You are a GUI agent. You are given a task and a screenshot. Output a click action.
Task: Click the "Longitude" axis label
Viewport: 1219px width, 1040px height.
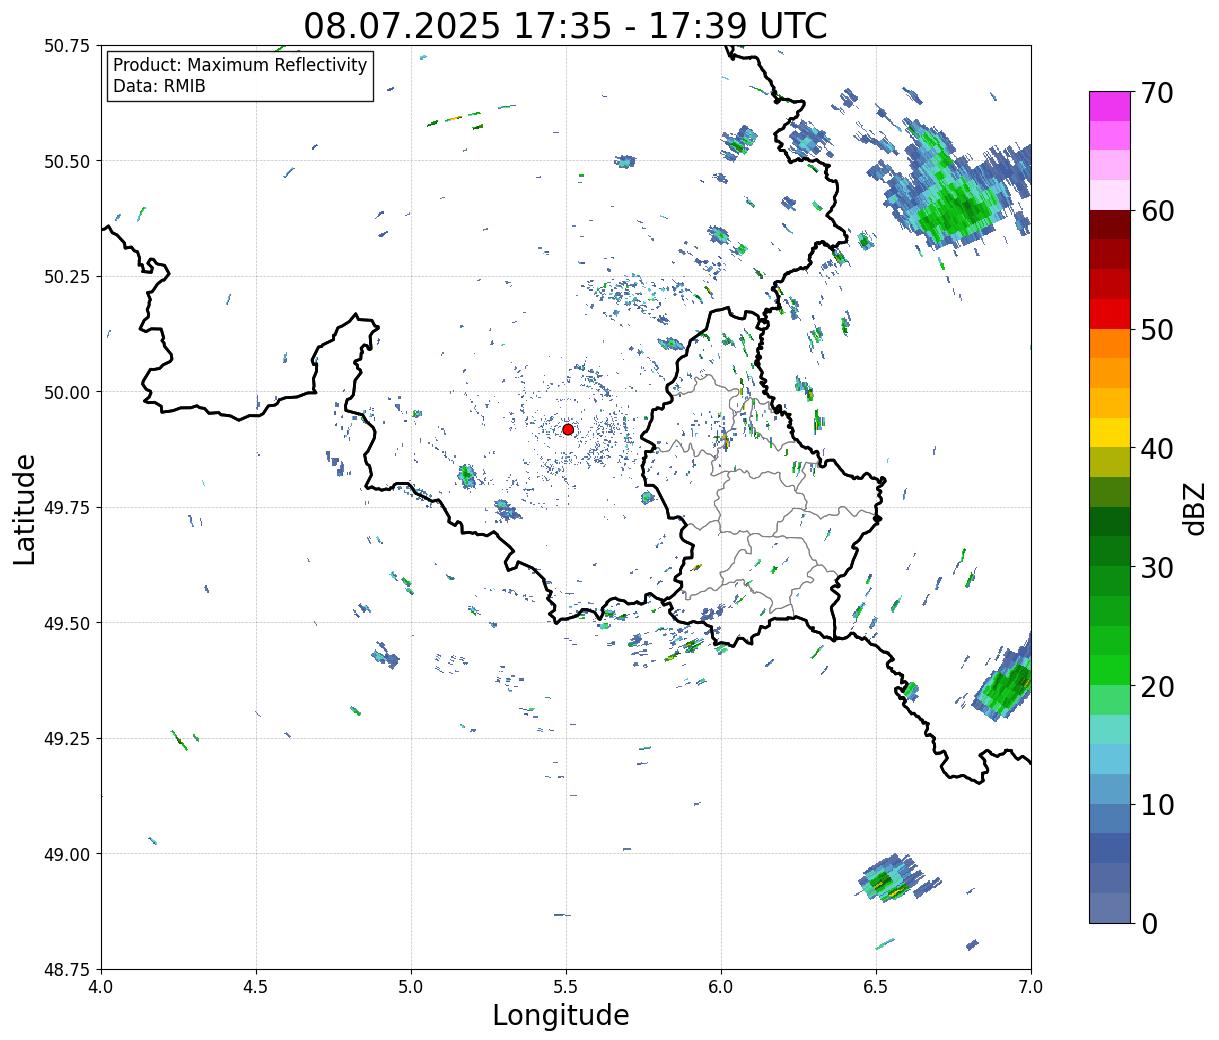[561, 1015]
